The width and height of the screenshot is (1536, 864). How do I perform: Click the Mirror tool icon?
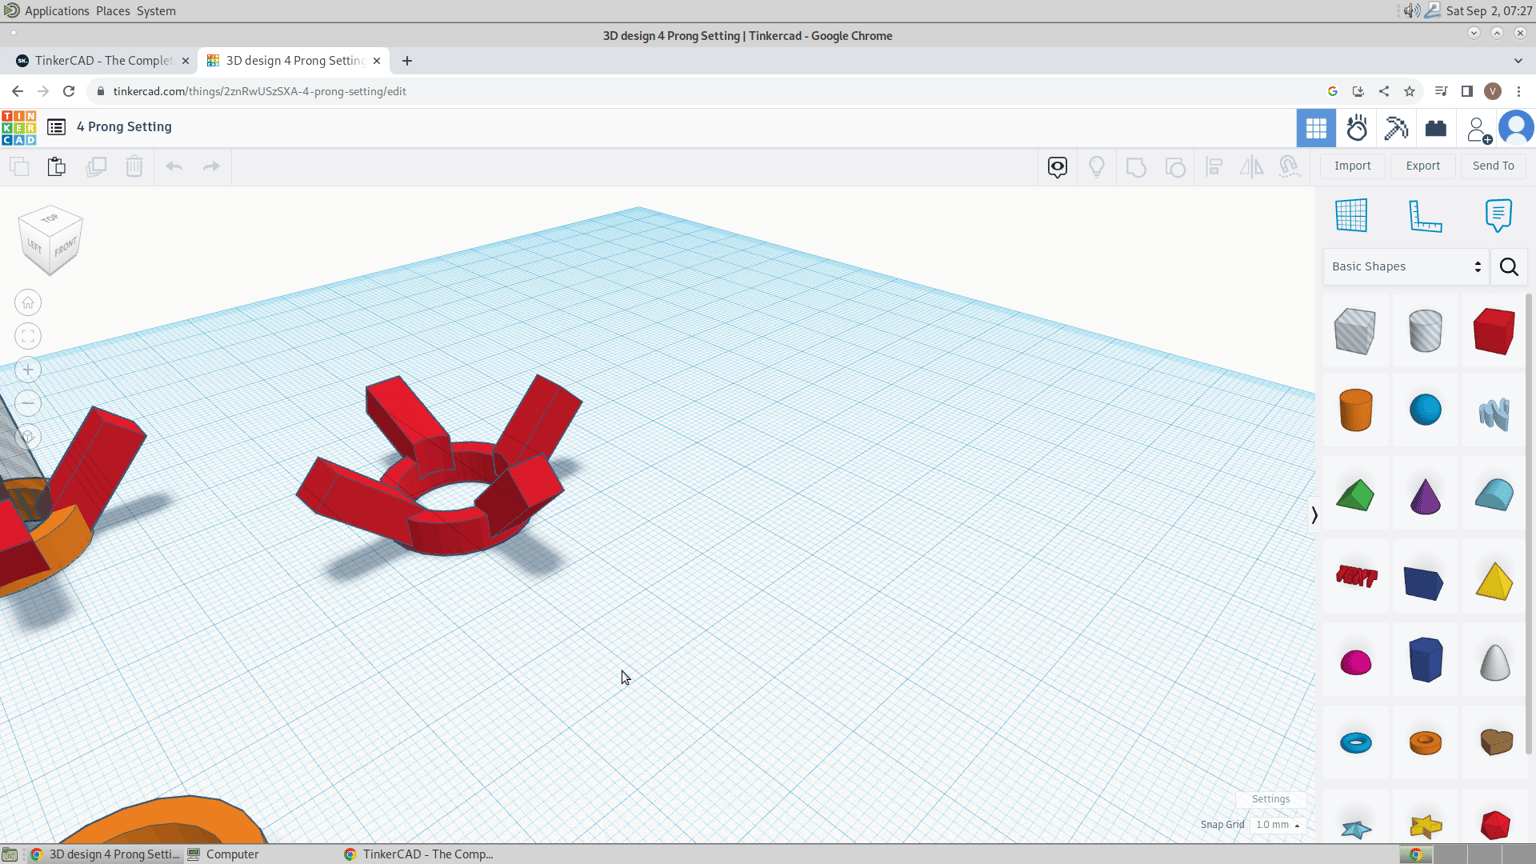(1252, 167)
